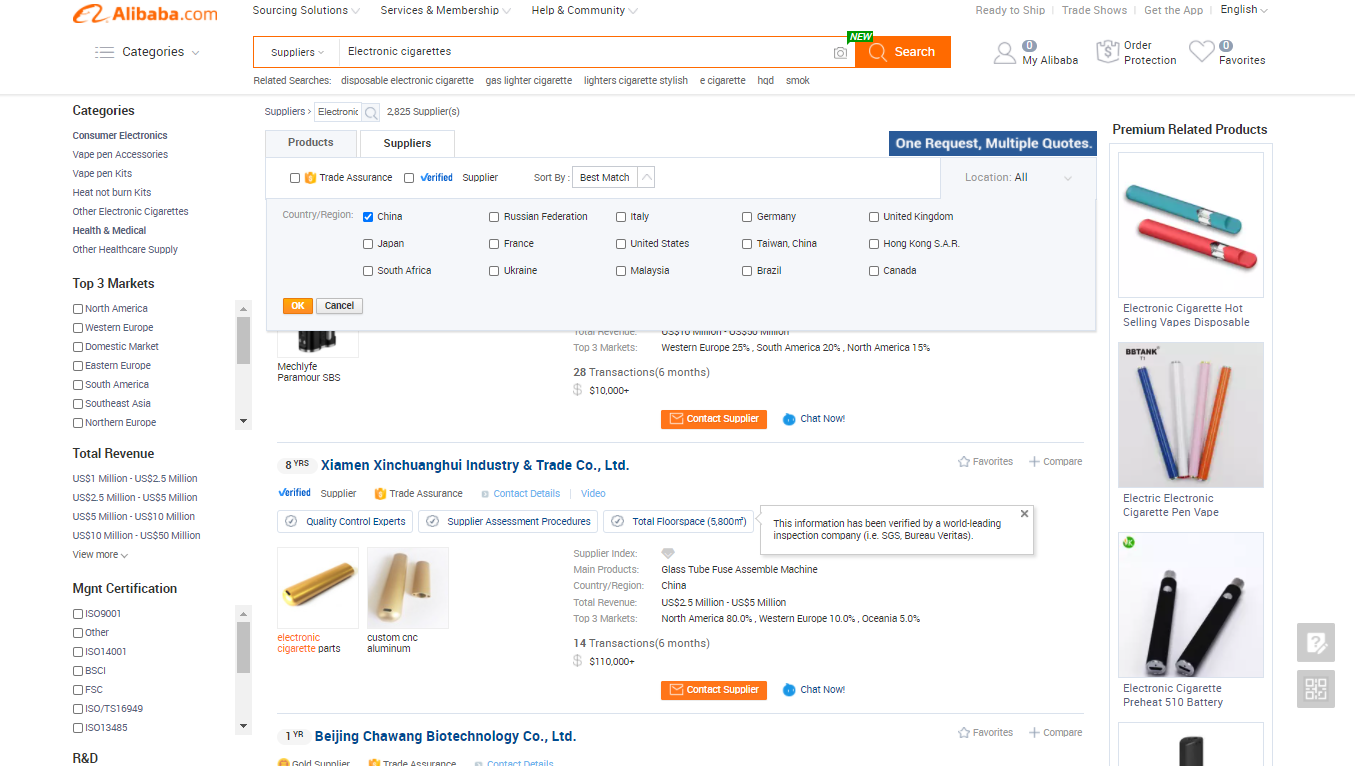Image resolution: width=1355 pixels, height=766 pixels.
Task: Check the Canada country checkbox
Action: click(x=874, y=271)
